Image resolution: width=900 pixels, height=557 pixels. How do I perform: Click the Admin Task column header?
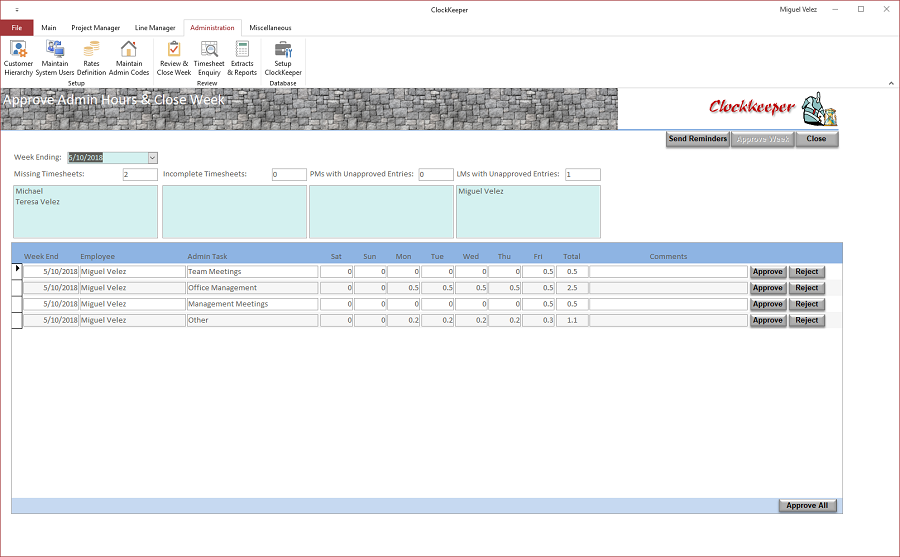click(207, 257)
